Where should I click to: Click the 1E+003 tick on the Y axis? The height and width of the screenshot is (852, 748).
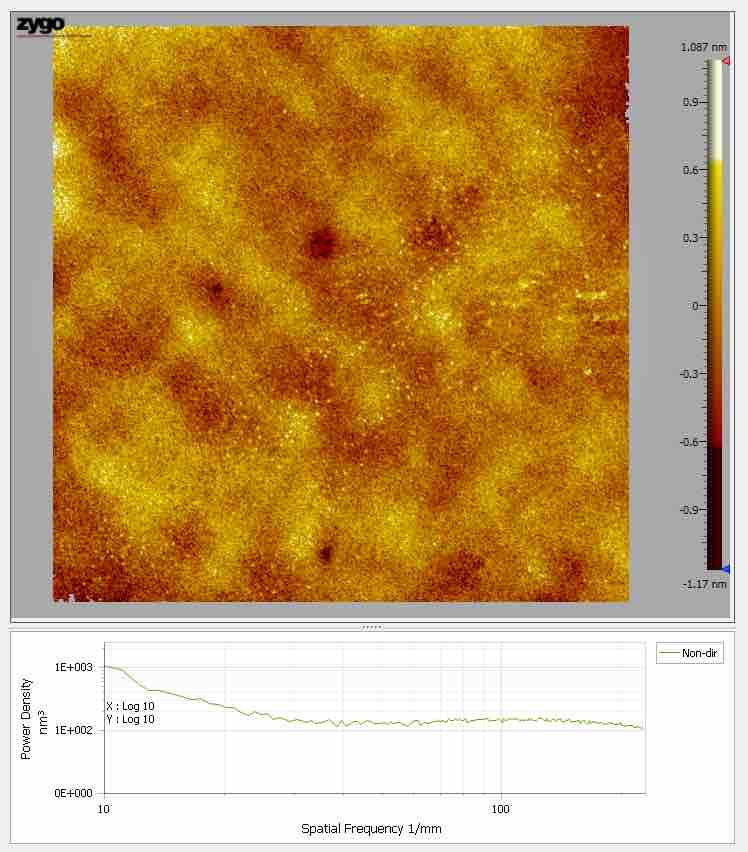point(73,667)
